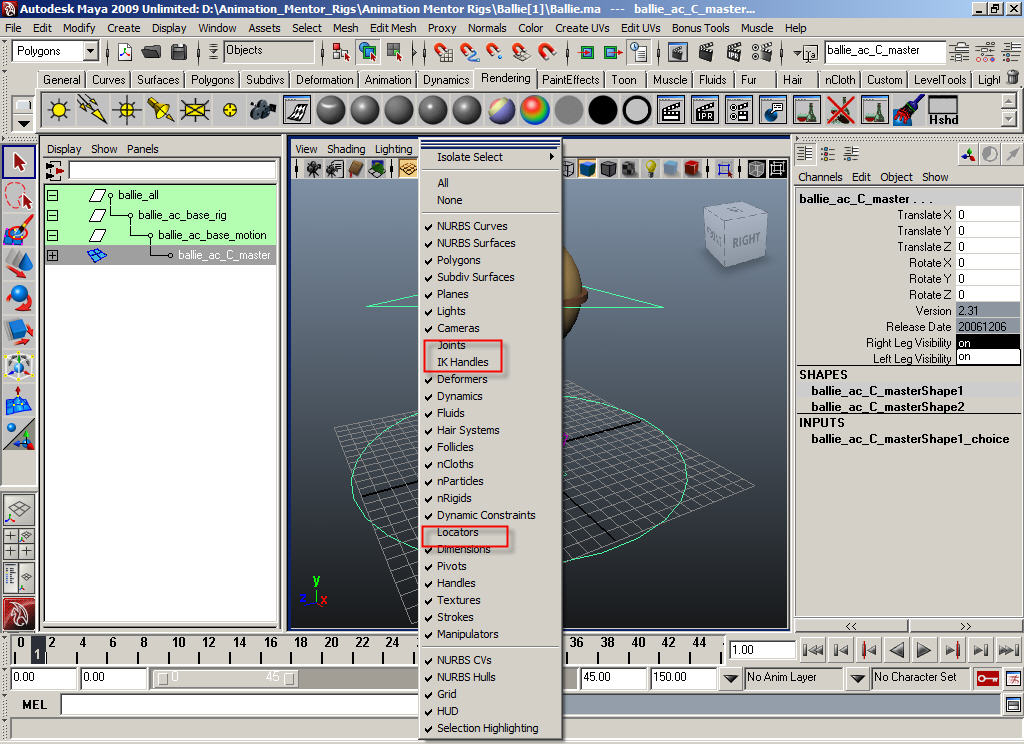Enable IK Handles display
This screenshot has height=744, width=1024.
(462, 362)
